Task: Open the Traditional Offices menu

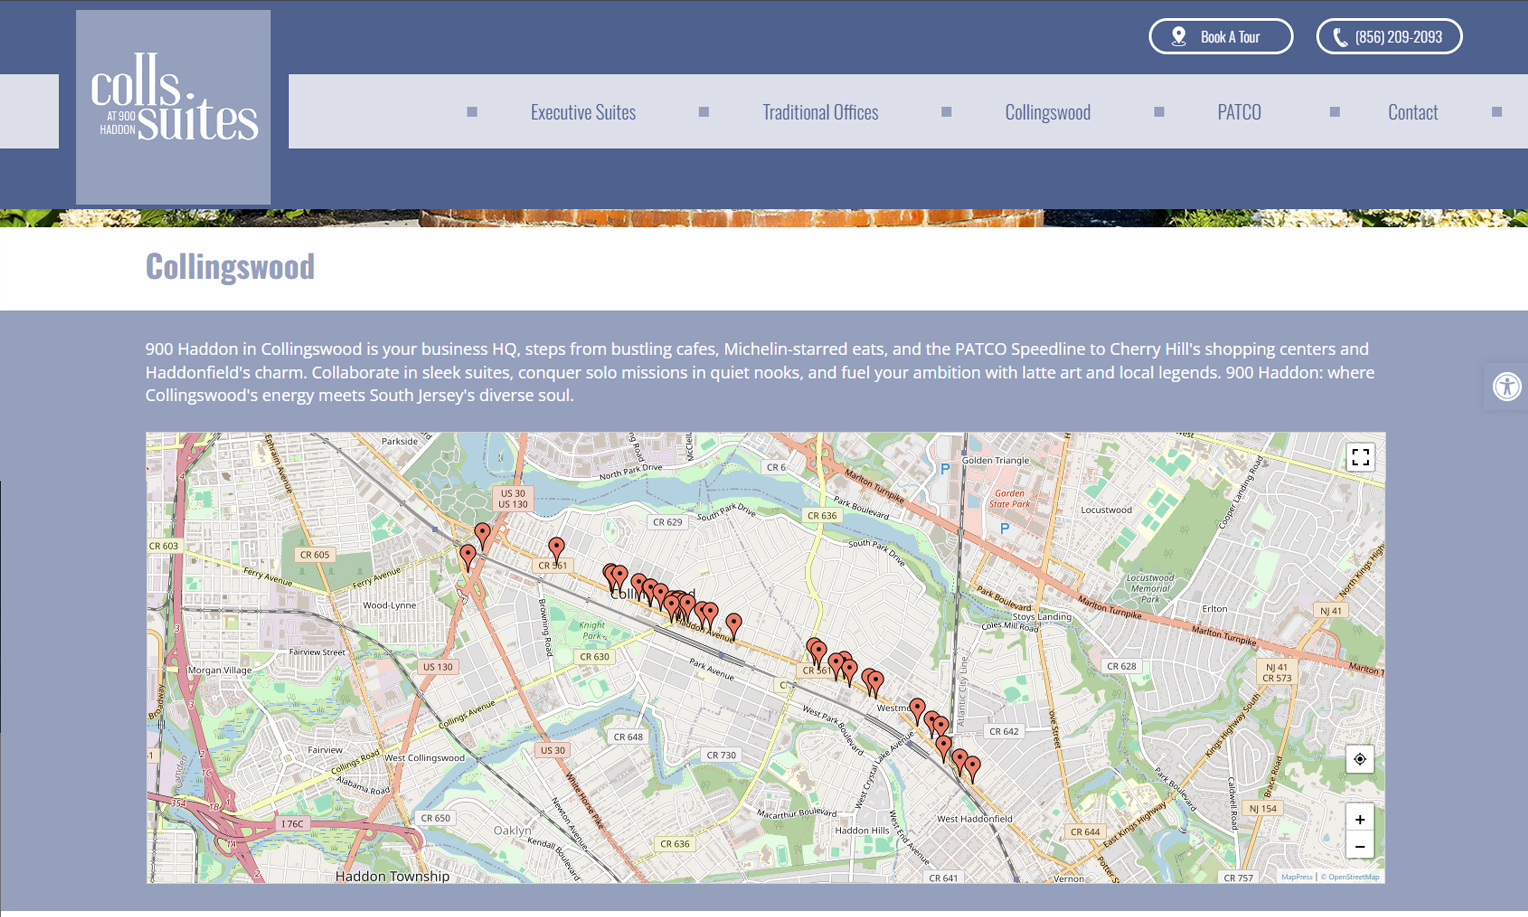Action: pos(820,112)
